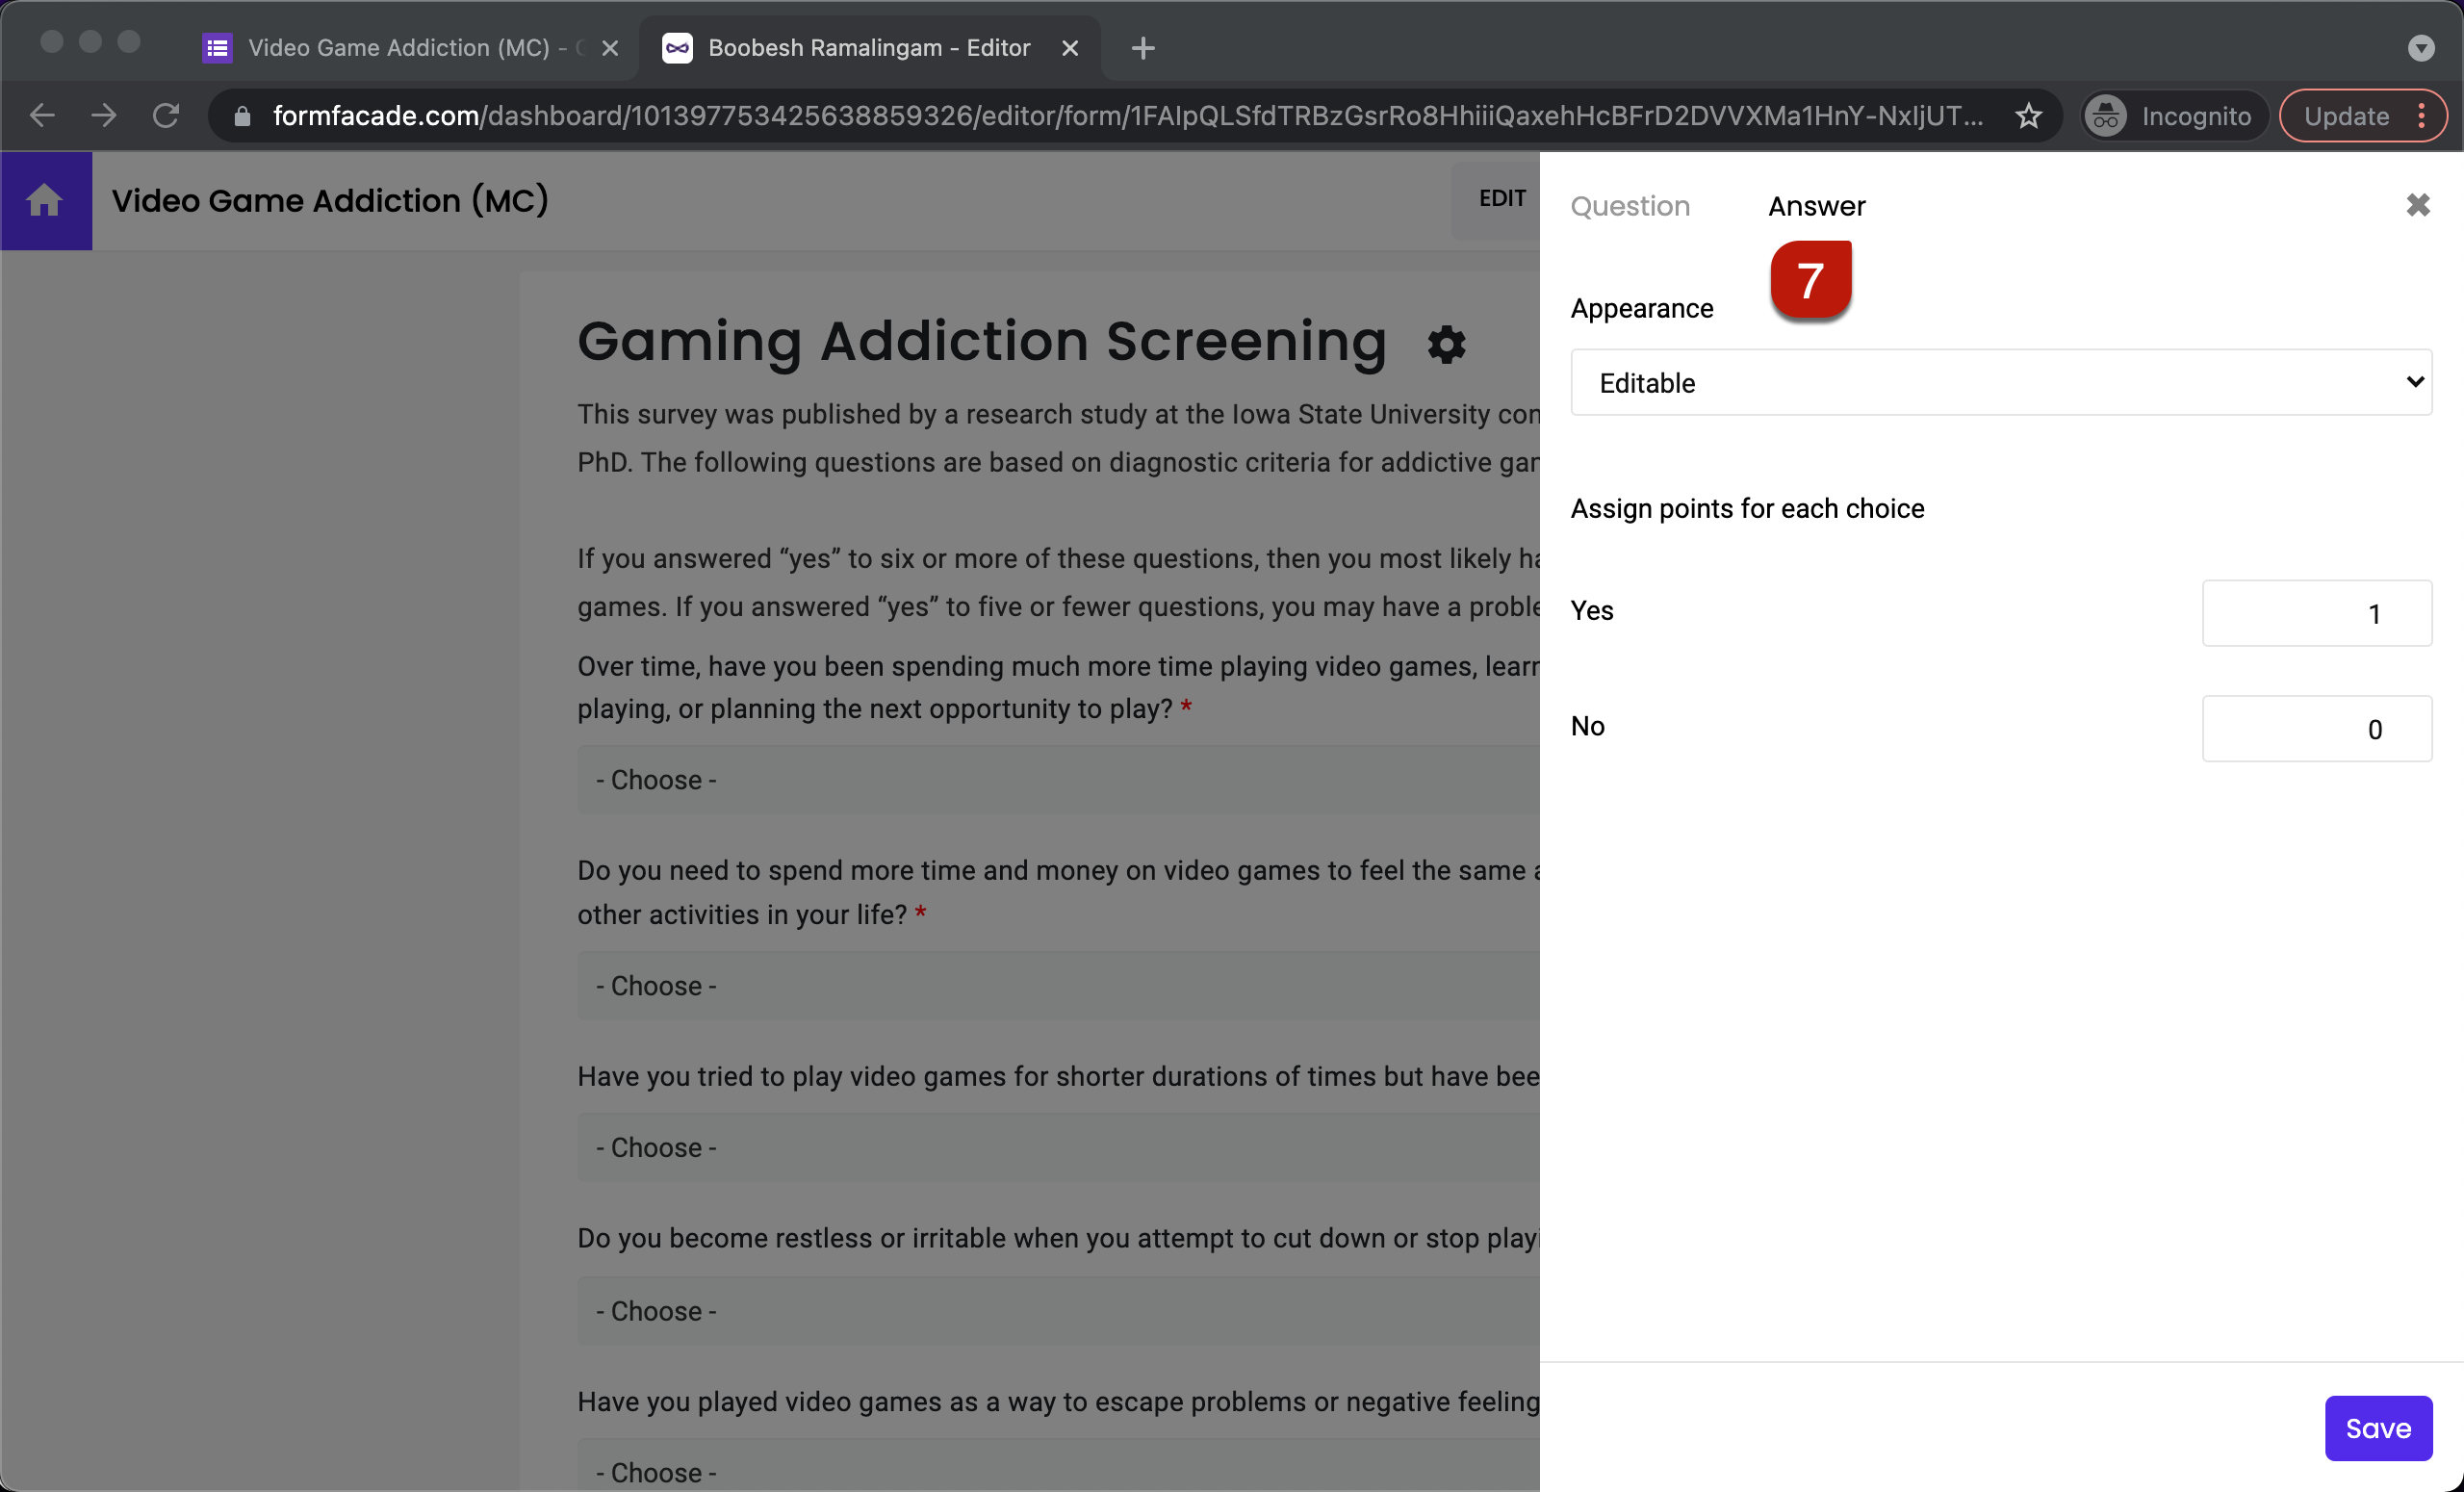This screenshot has height=1492, width=2464.
Task: Close the Answer settings panel
Action: tap(2419, 205)
